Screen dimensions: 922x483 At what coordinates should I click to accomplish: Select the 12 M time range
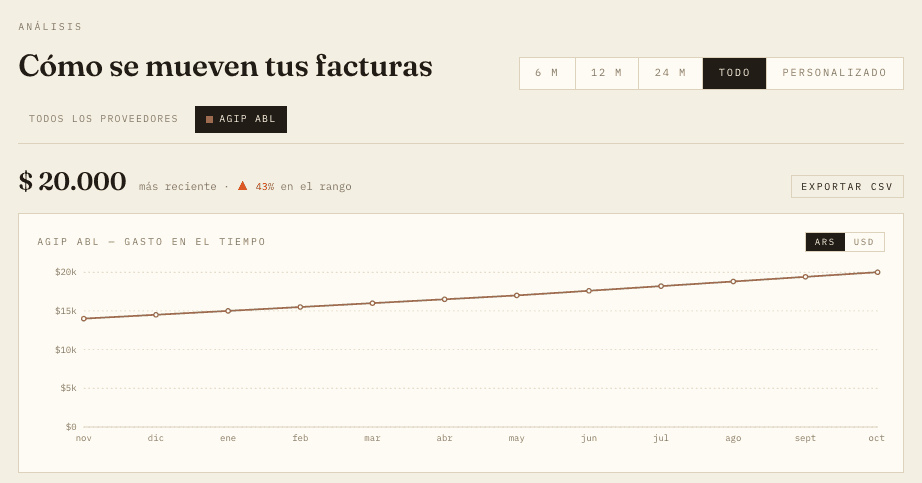[607, 73]
